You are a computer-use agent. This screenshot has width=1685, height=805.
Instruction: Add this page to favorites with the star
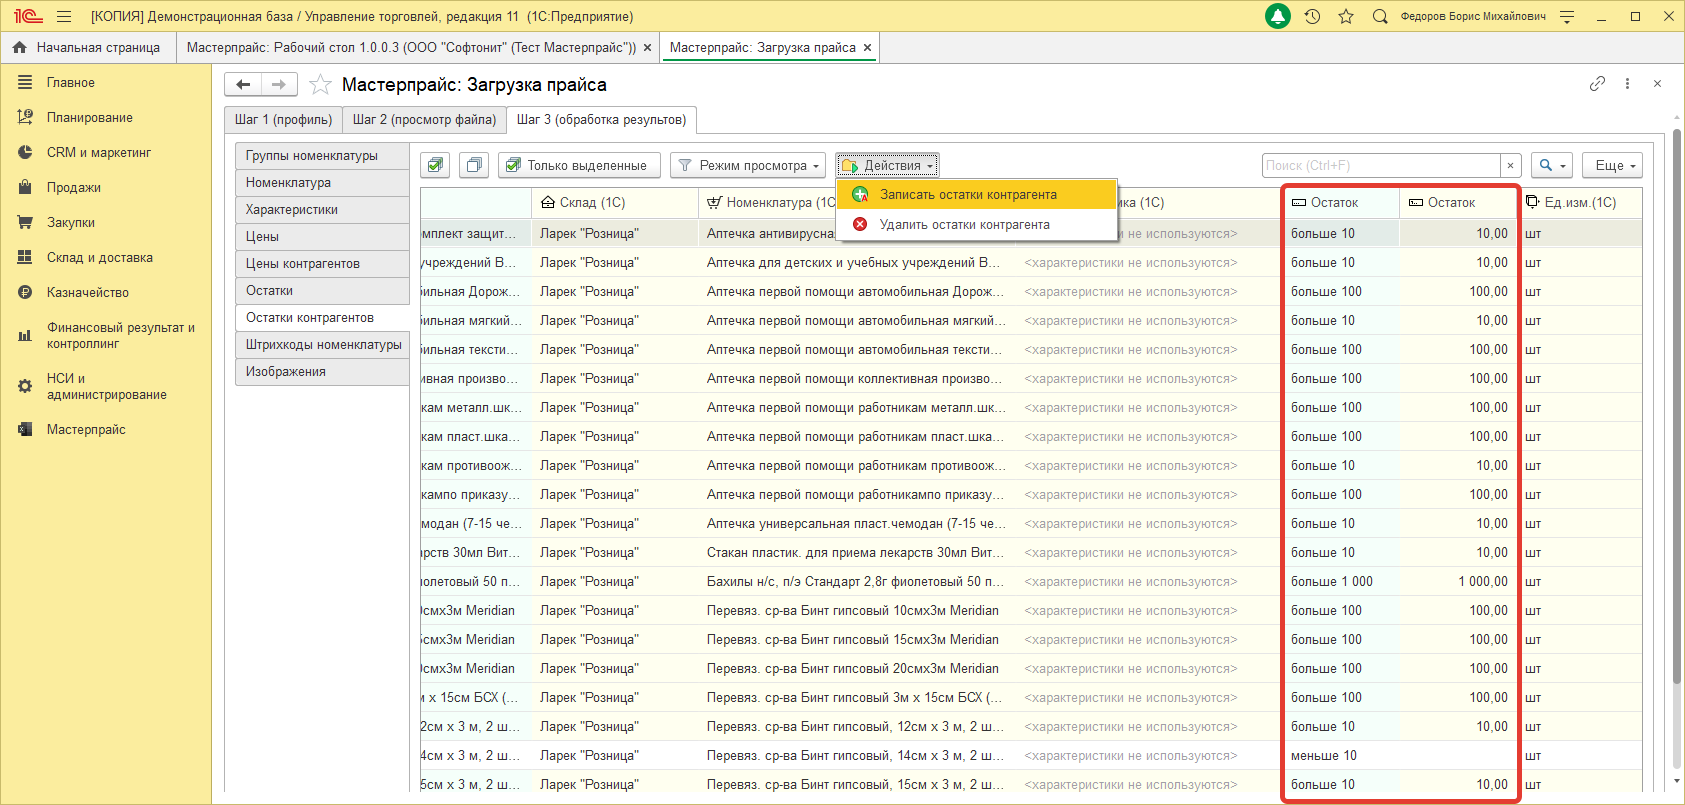320,85
